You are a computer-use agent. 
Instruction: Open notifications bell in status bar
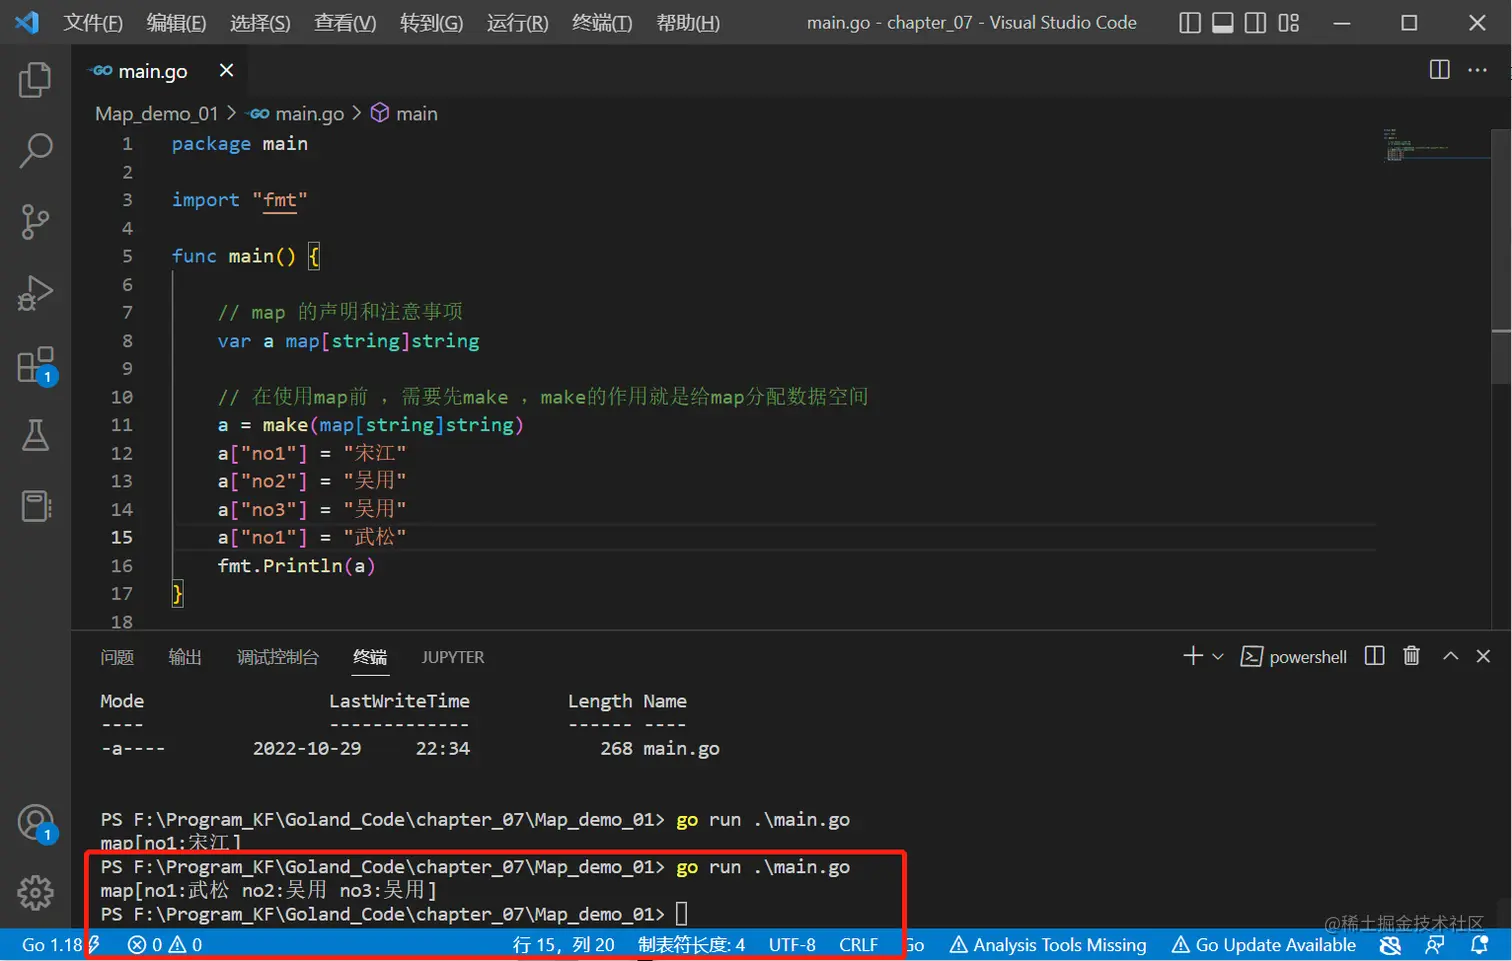[1480, 944]
